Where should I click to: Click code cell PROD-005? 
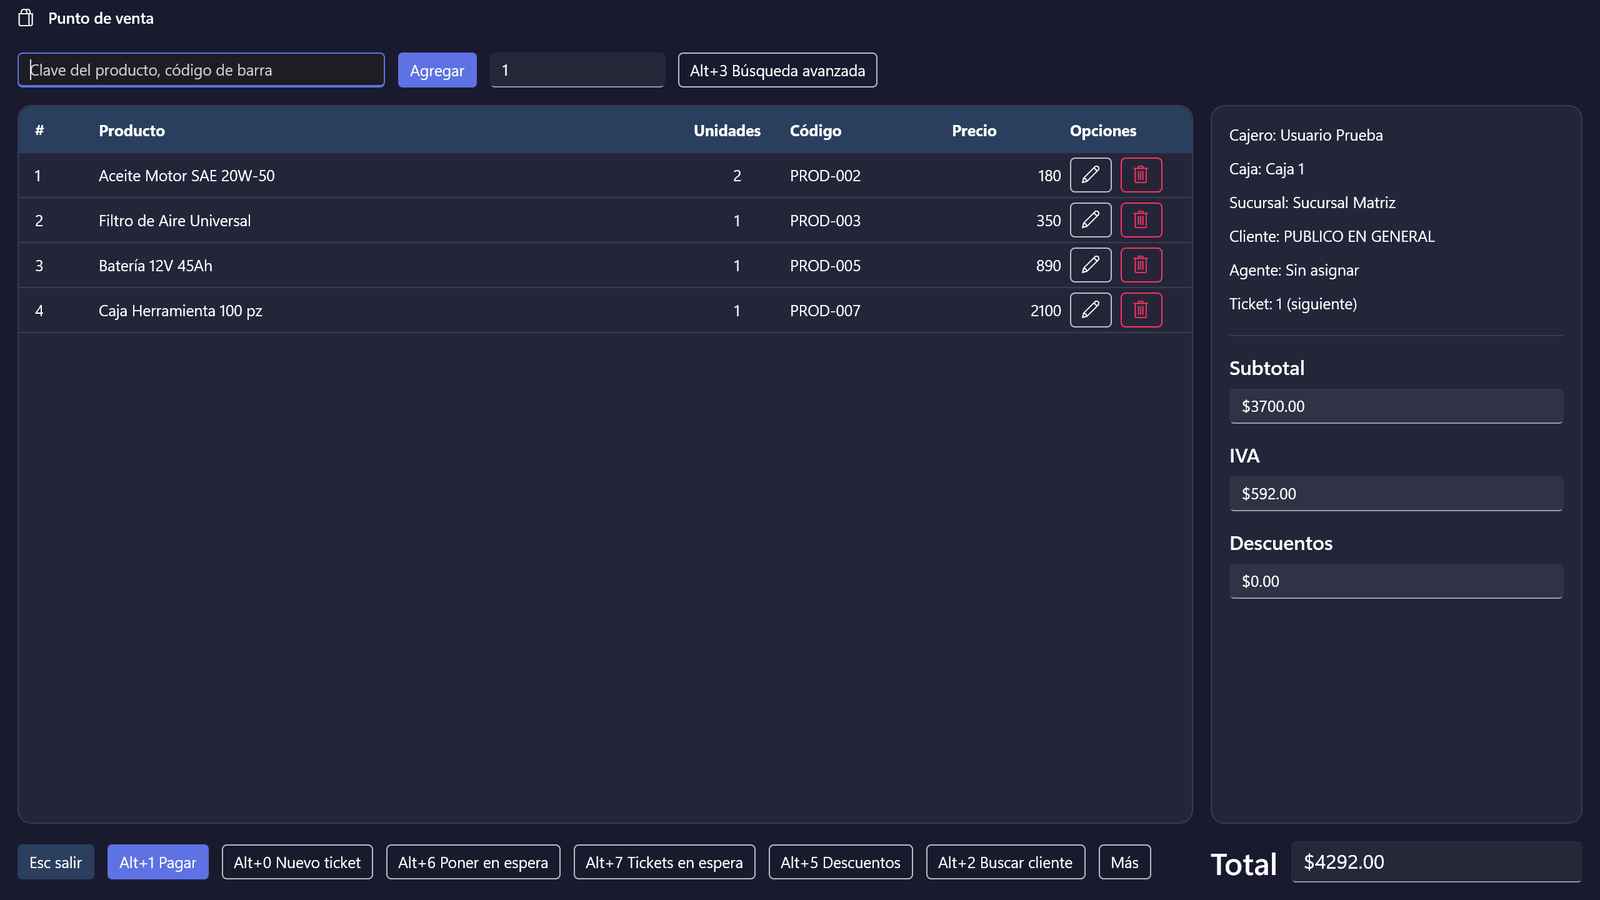coord(825,266)
